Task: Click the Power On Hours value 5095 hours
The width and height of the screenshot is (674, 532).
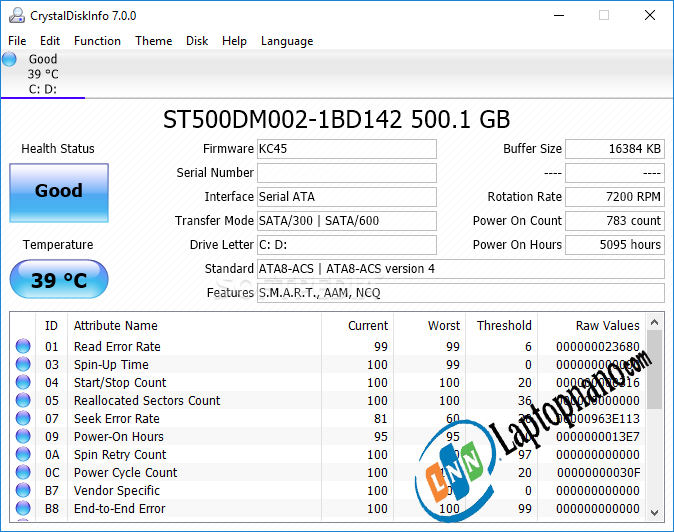Action: (x=615, y=245)
